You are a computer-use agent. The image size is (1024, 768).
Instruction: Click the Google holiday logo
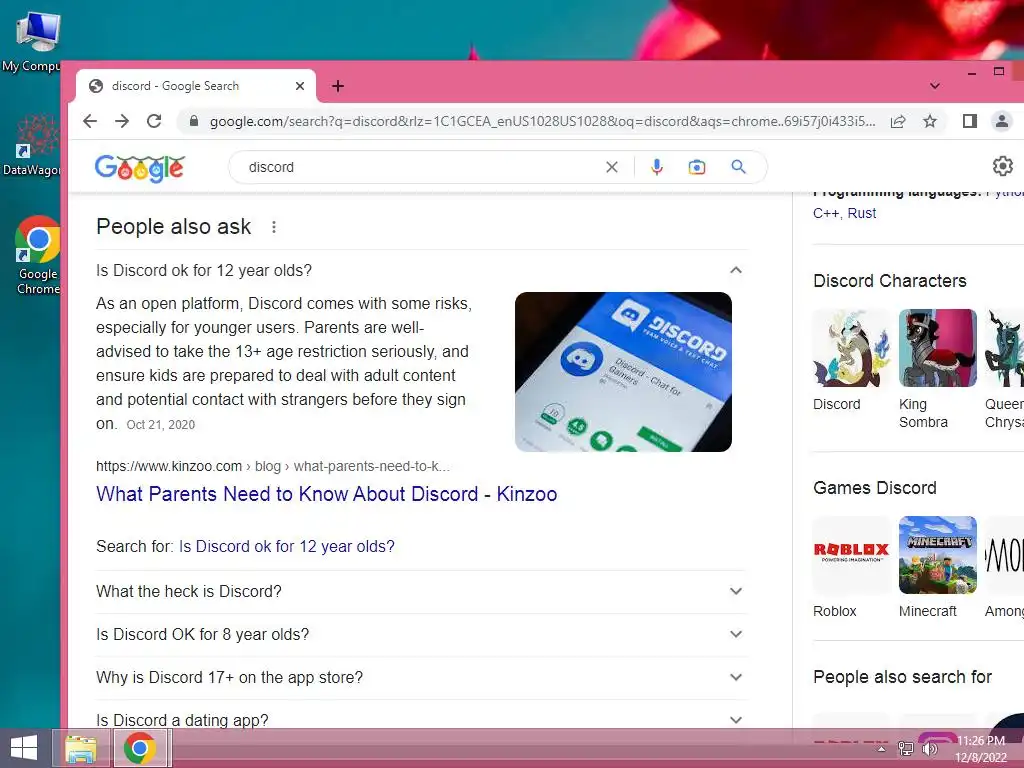point(140,168)
